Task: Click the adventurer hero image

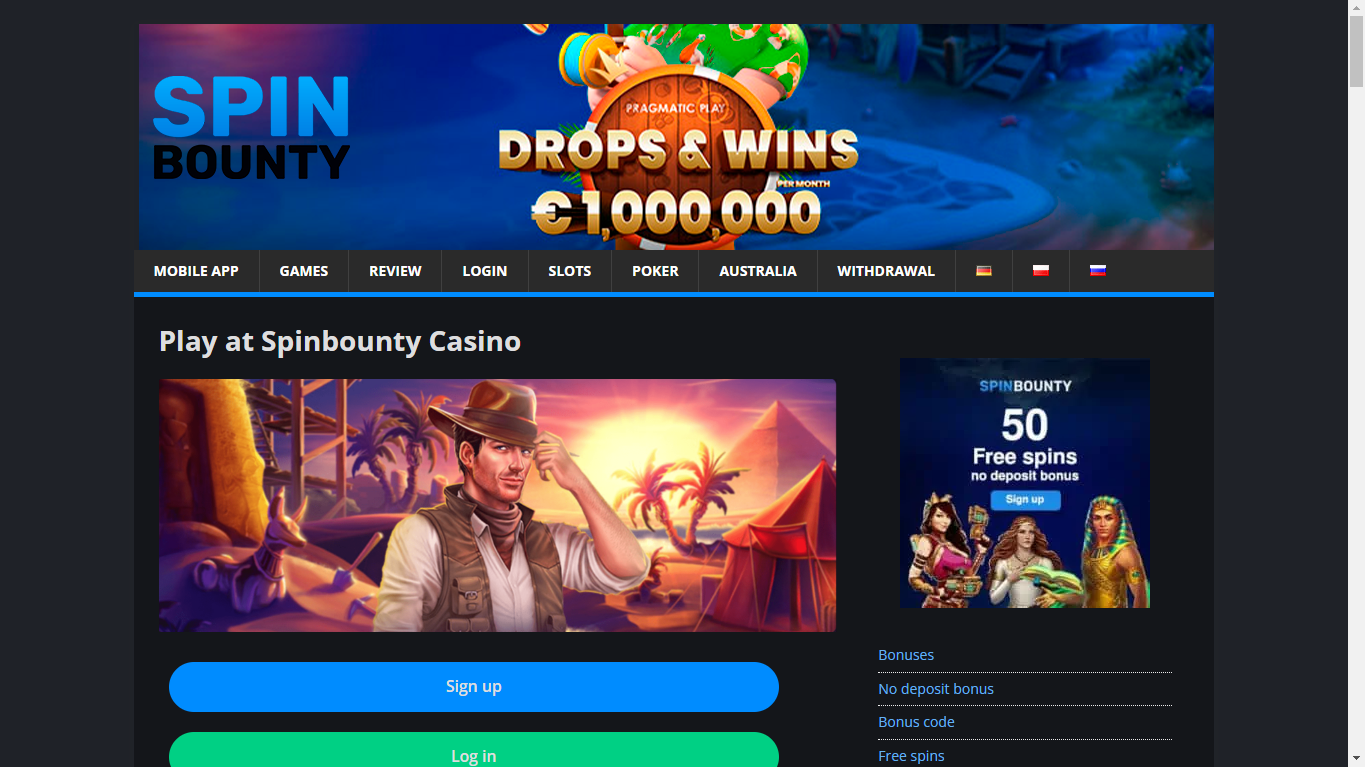Action: (x=497, y=505)
